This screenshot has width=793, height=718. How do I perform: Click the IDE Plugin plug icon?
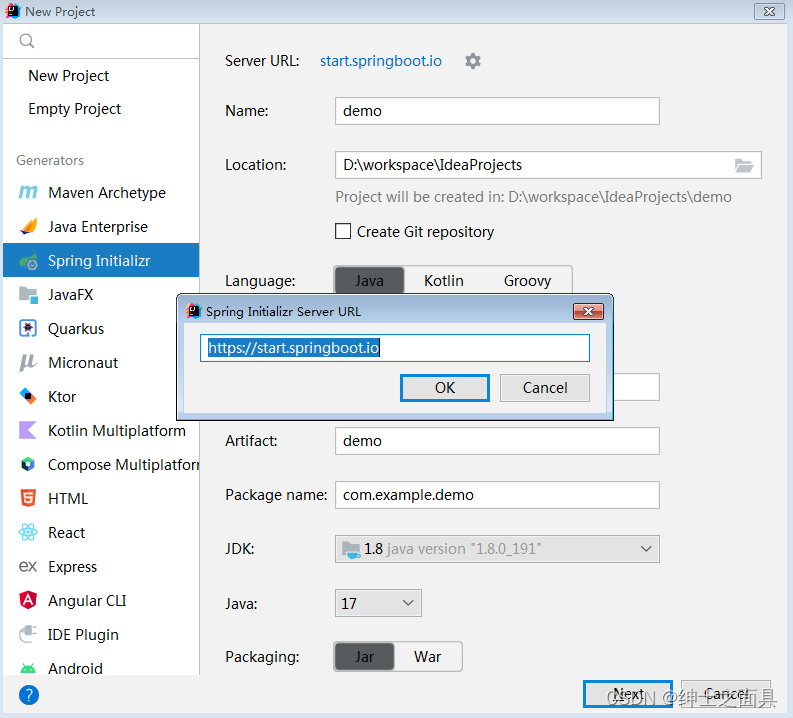click(28, 634)
